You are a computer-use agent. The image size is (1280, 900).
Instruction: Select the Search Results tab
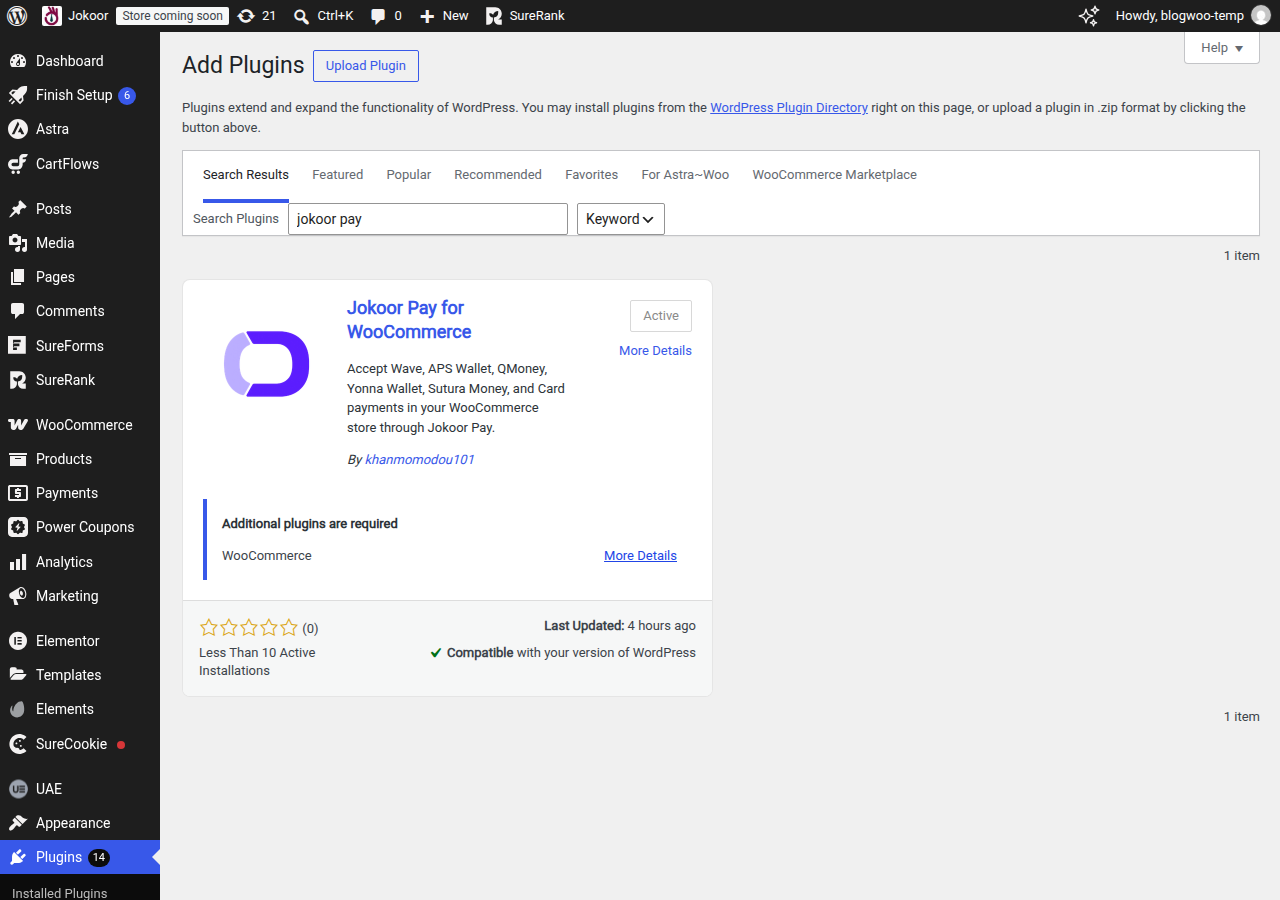point(246,175)
